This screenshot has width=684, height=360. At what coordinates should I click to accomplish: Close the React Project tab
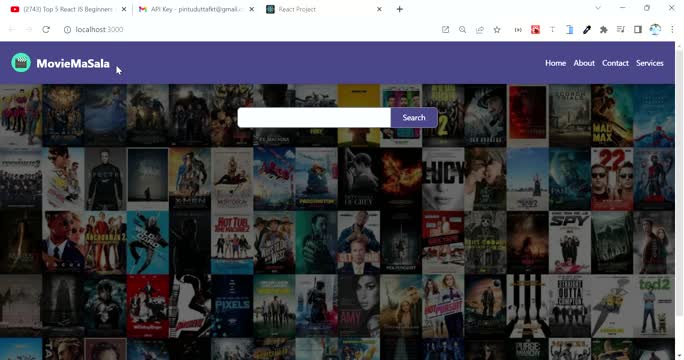(x=379, y=9)
